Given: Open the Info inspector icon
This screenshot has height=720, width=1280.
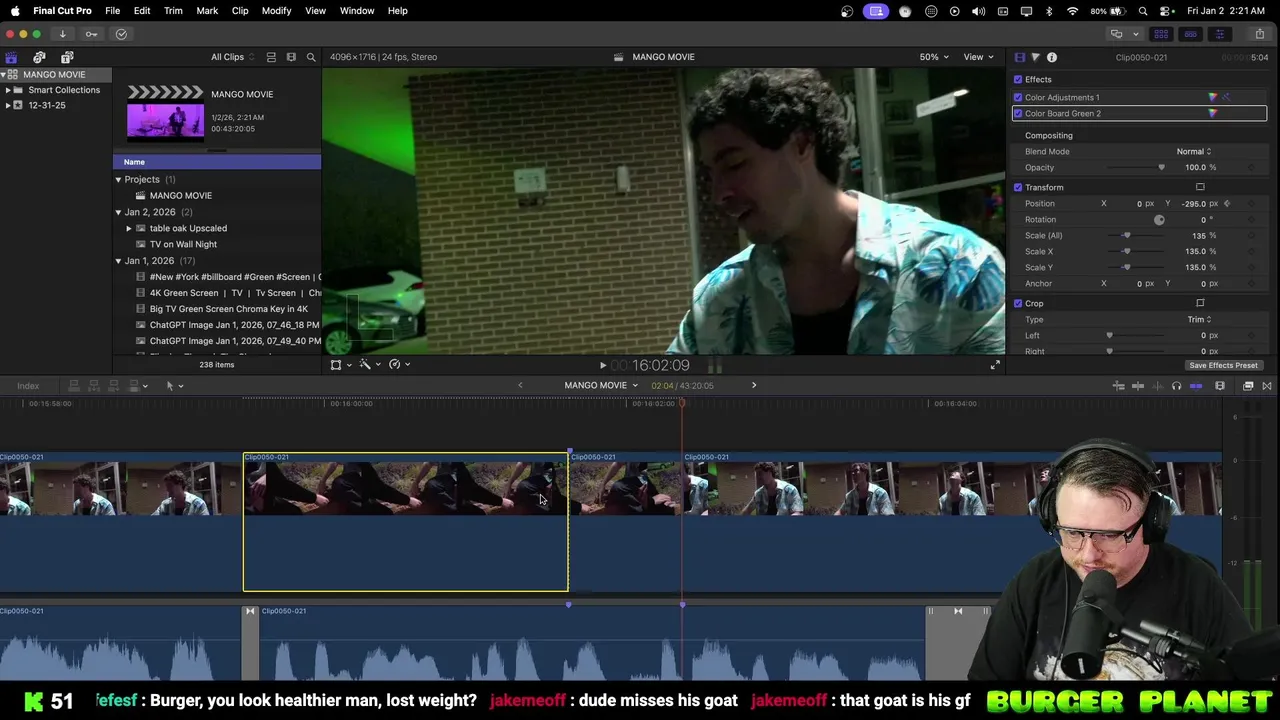Looking at the screenshot, I should [x=1052, y=57].
